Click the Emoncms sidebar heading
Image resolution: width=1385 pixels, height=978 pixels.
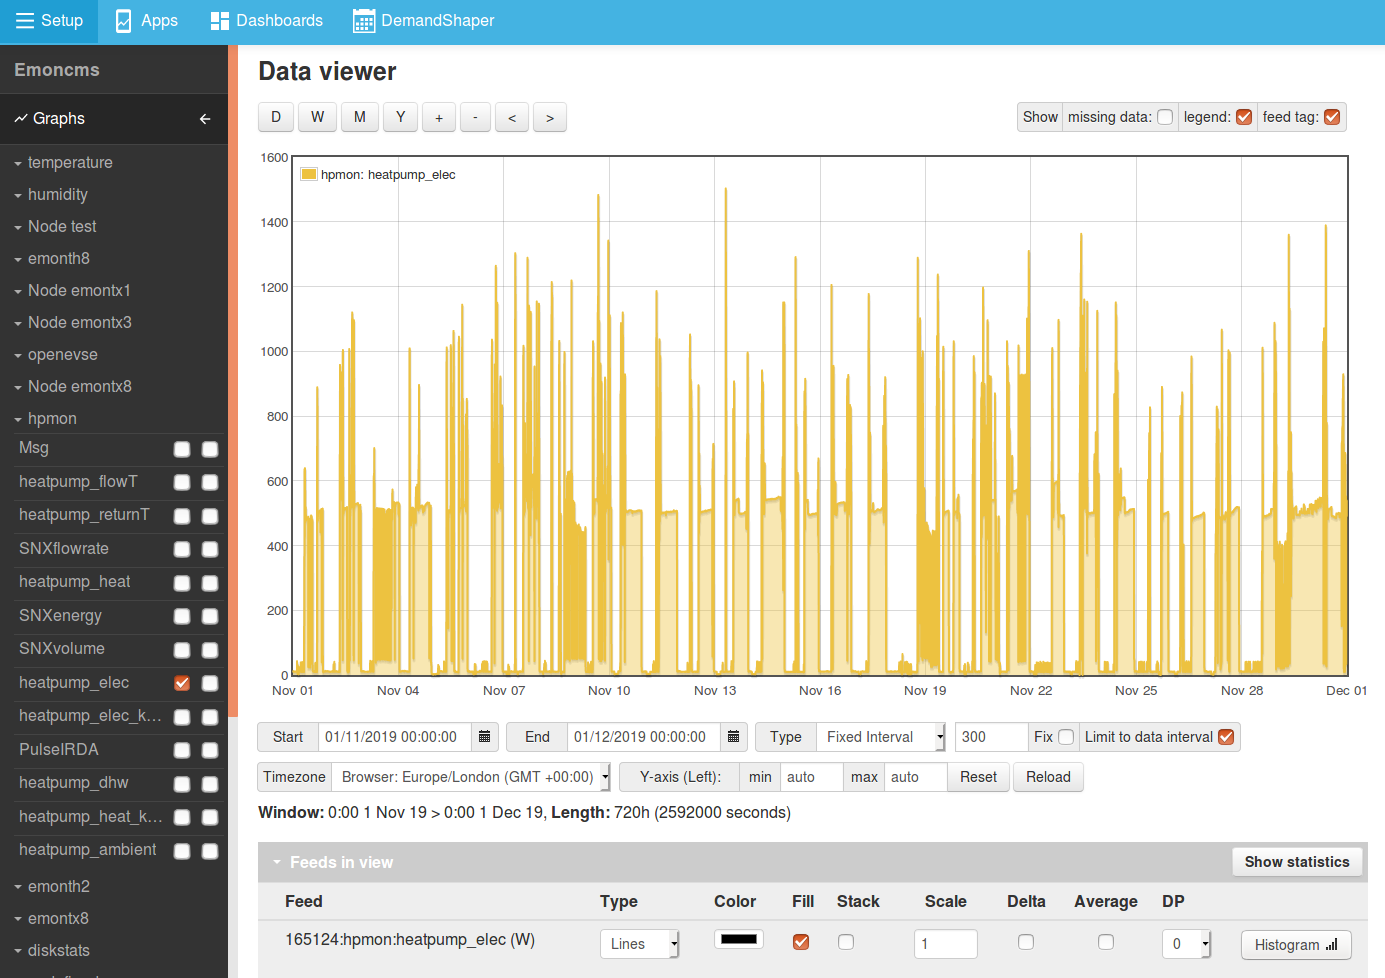click(x=57, y=70)
